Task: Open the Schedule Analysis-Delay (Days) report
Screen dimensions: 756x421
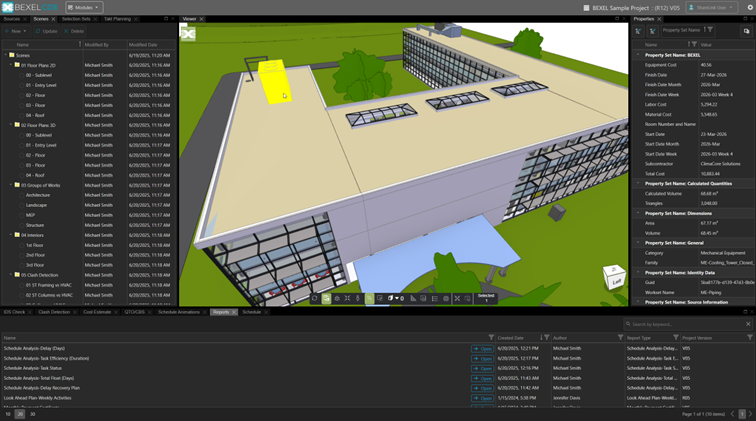Action: [x=482, y=348]
